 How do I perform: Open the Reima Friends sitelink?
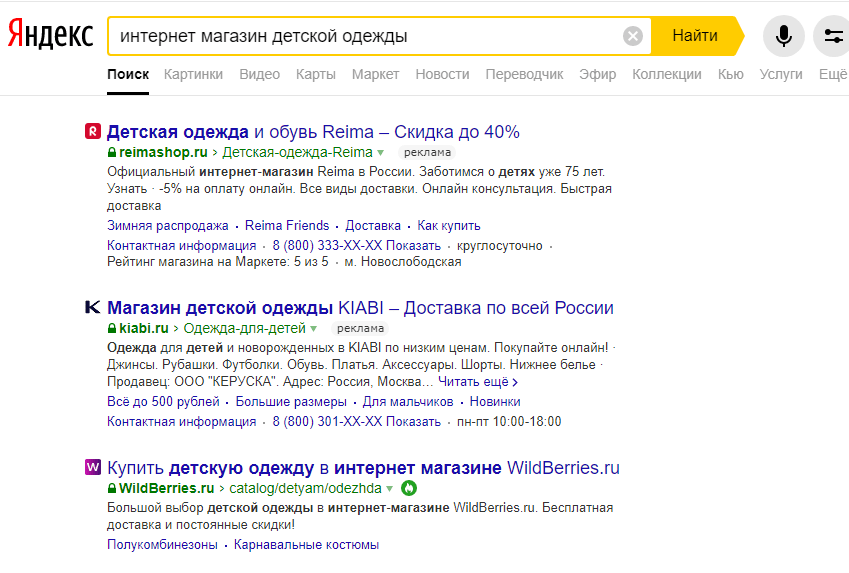[x=287, y=225]
